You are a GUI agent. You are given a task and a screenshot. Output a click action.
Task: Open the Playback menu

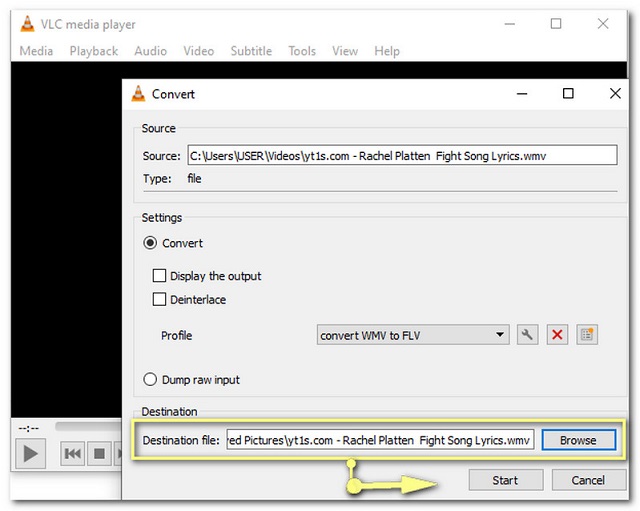[x=94, y=51]
